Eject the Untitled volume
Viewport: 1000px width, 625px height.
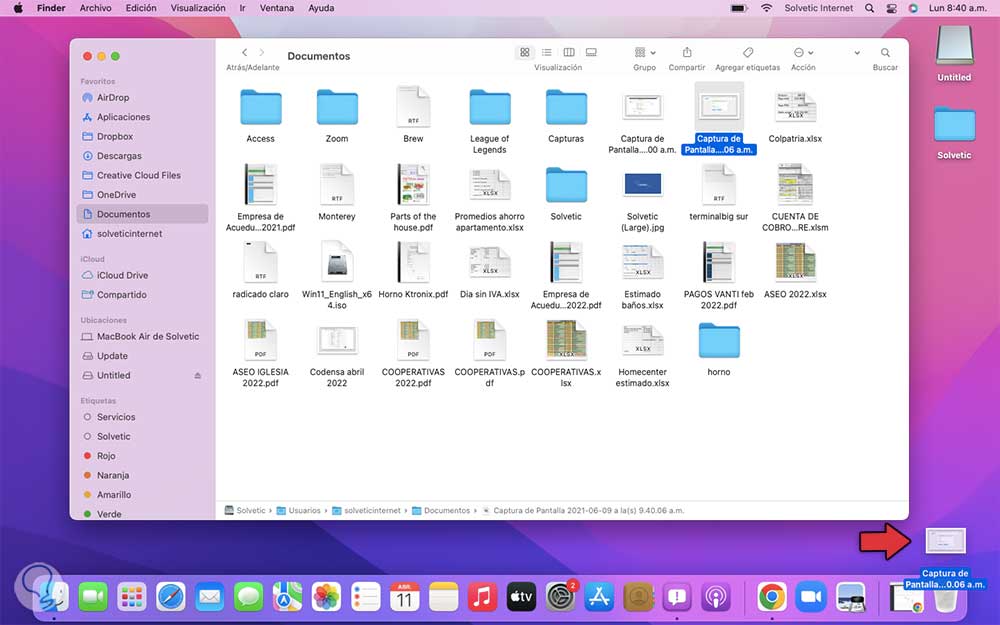(x=198, y=376)
